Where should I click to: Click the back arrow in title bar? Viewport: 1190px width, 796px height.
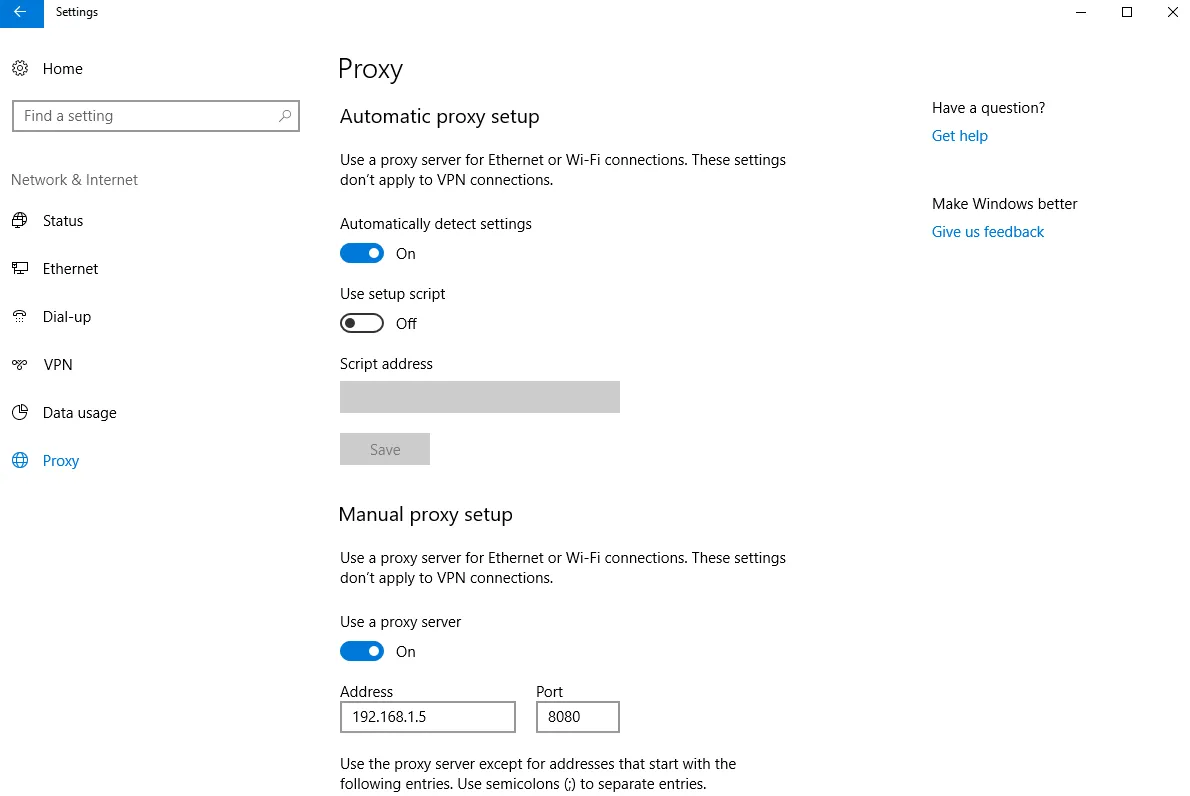(x=21, y=13)
